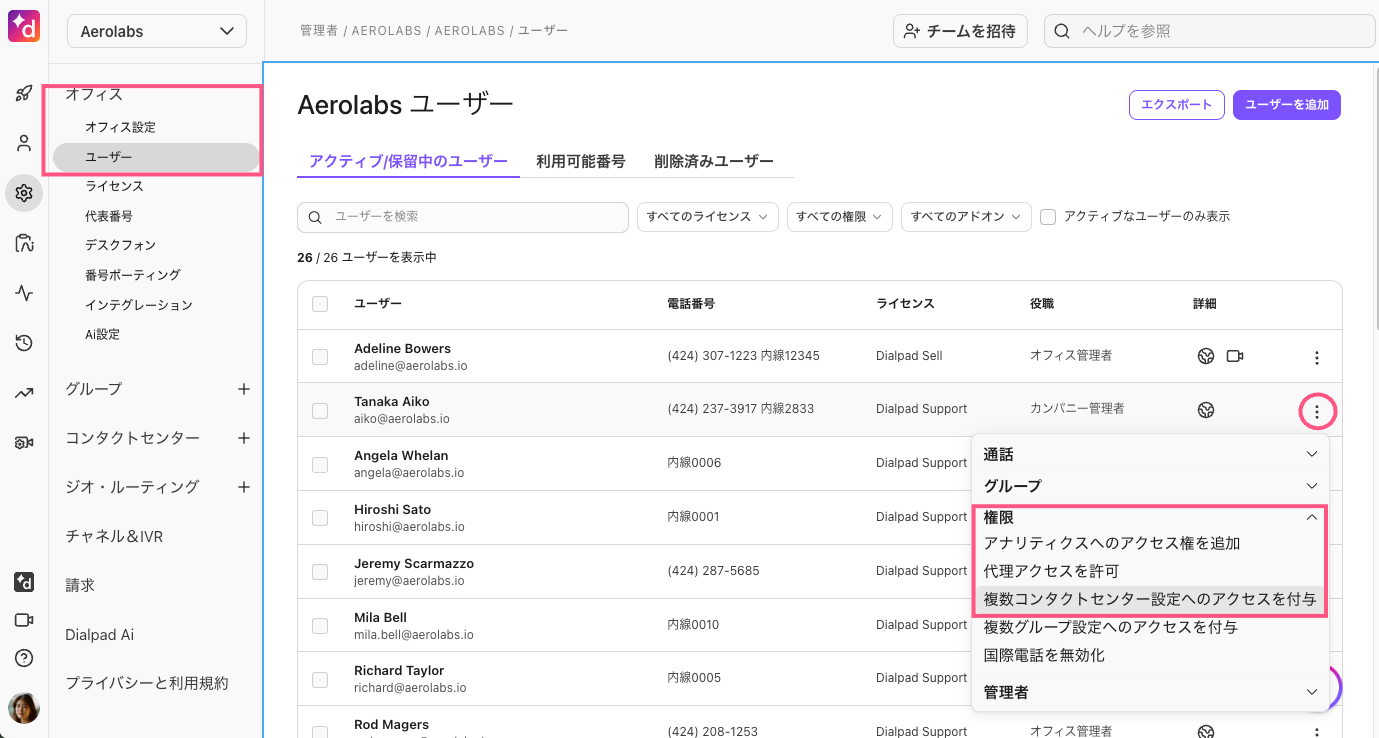This screenshot has height=738, width=1379.
Task: Click globe icon in Tanaka Aiko row
Action: tap(1206, 410)
